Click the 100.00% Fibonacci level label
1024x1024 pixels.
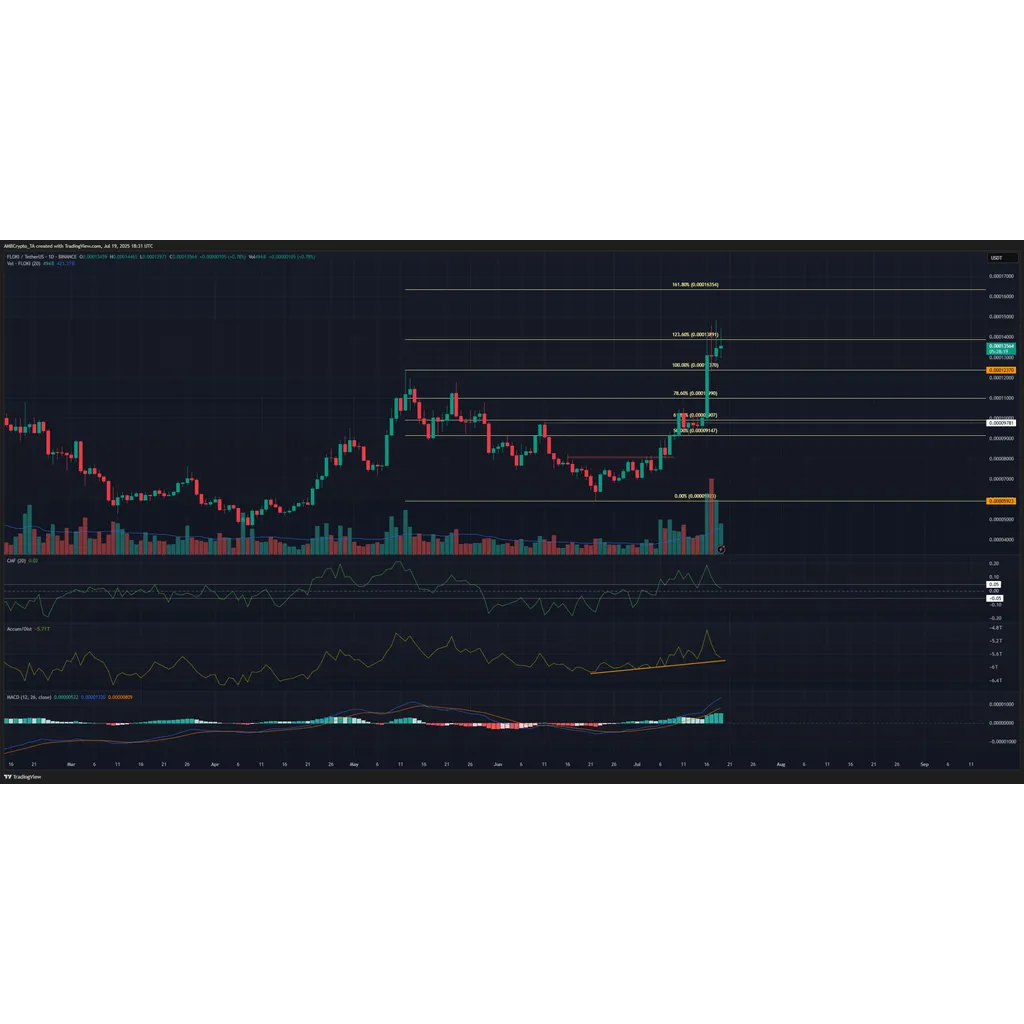695,365
